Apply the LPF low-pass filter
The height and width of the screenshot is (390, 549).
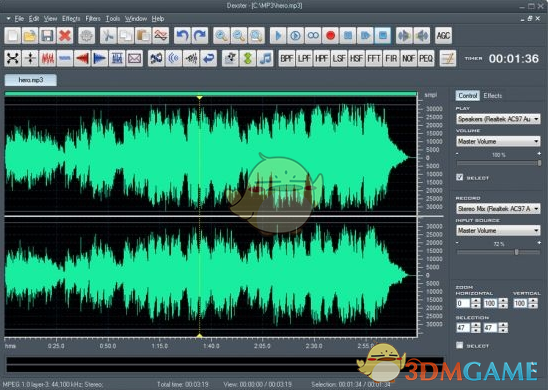click(x=304, y=58)
